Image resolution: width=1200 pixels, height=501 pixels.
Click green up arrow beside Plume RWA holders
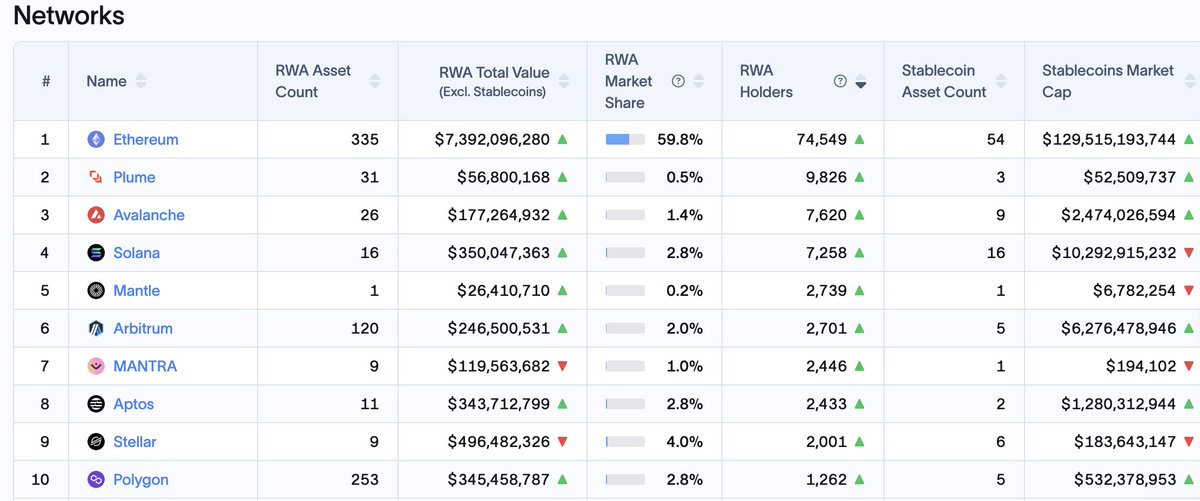[859, 177]
